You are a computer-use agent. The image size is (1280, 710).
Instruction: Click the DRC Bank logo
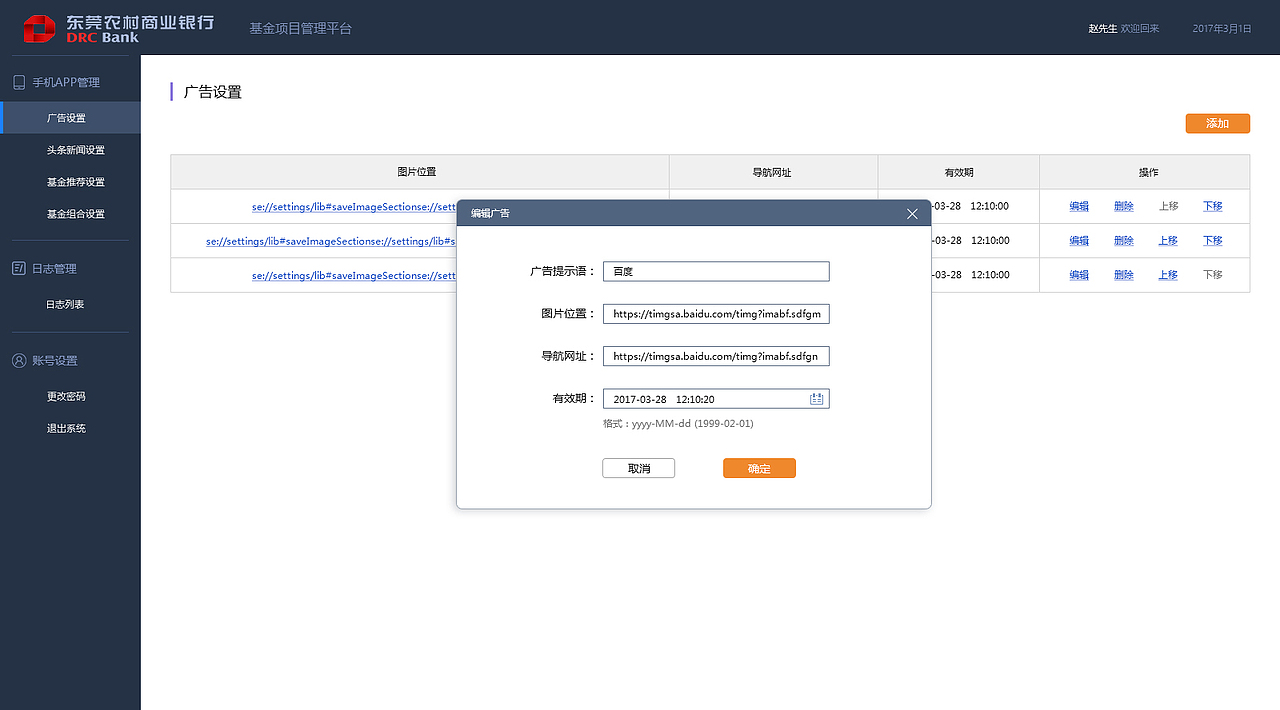(118, 28)
